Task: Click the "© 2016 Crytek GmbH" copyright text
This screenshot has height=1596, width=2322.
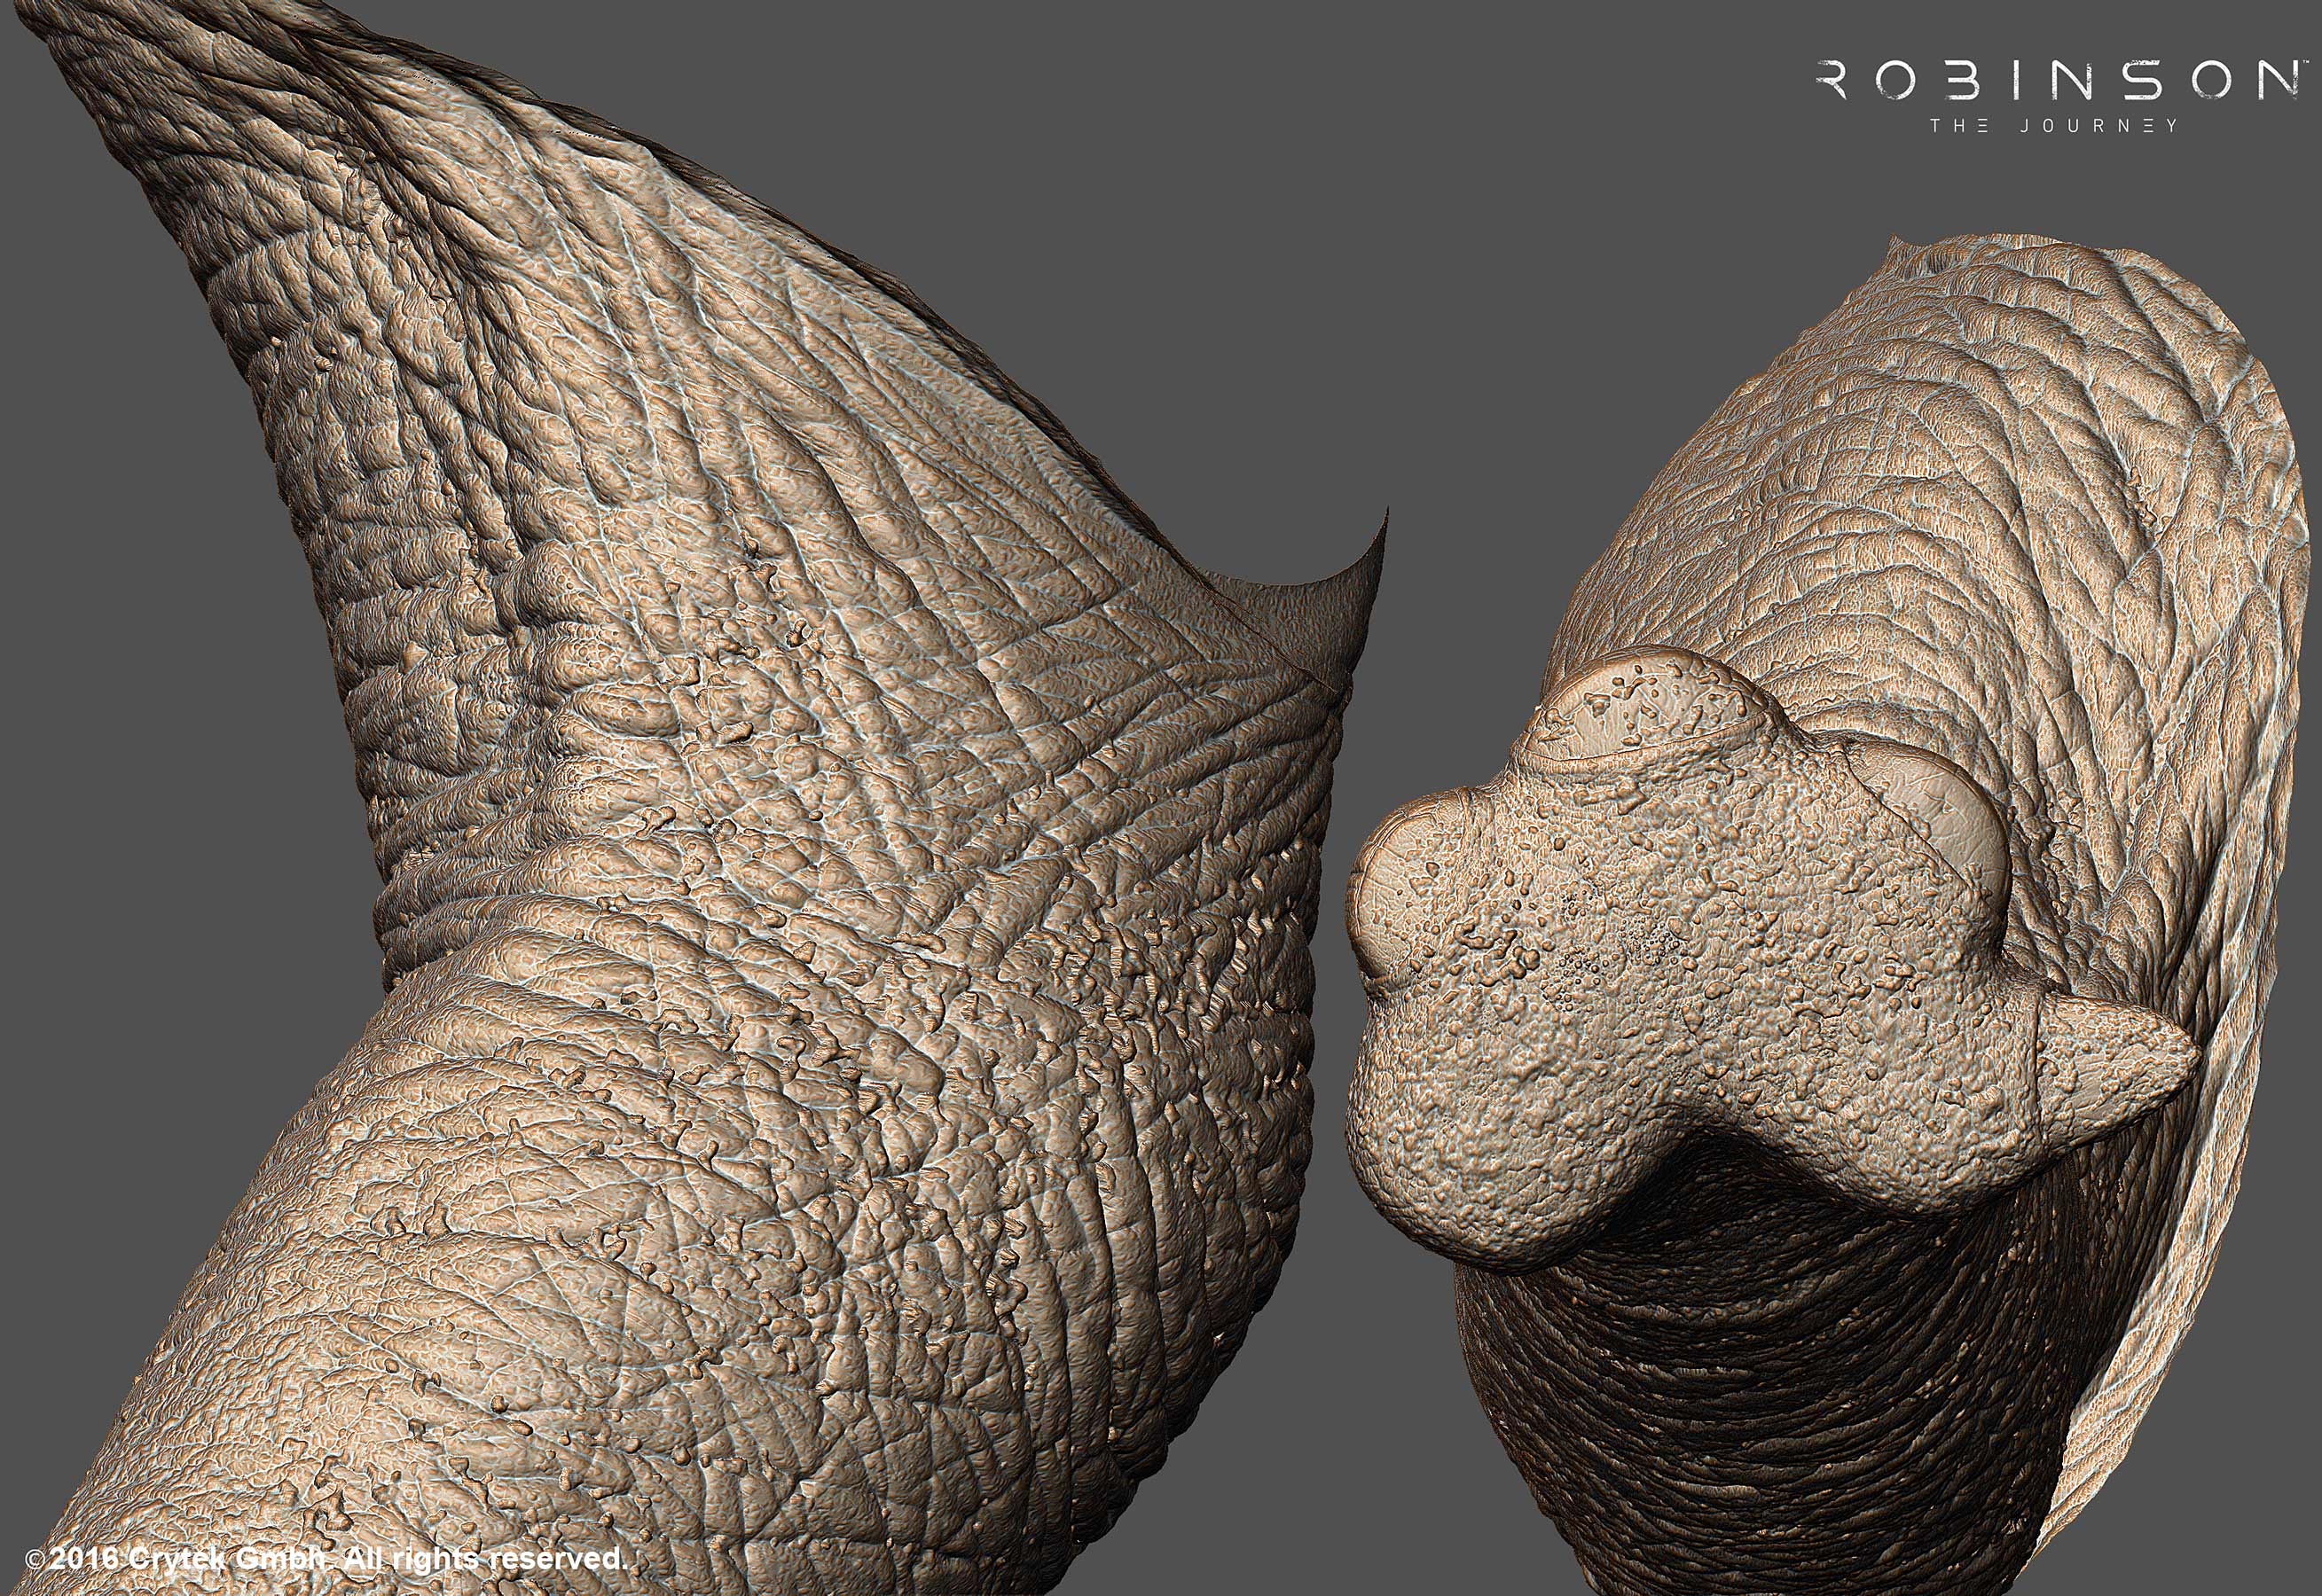Action: click(x=178, y=1557)
